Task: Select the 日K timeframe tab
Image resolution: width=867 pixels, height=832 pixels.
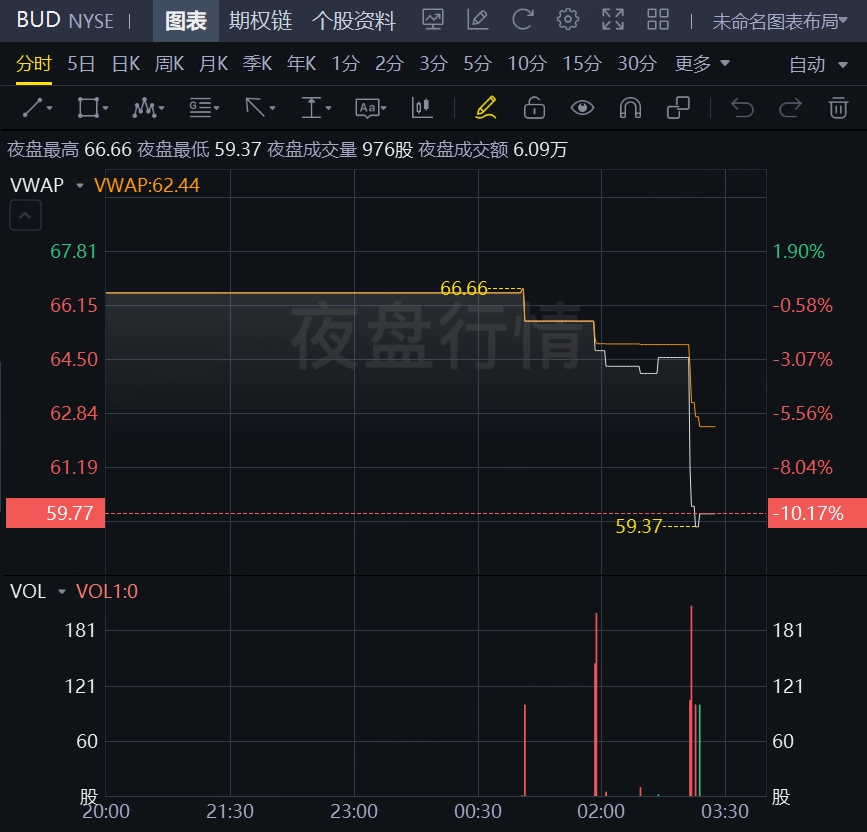Action: [x=125, y=64]
